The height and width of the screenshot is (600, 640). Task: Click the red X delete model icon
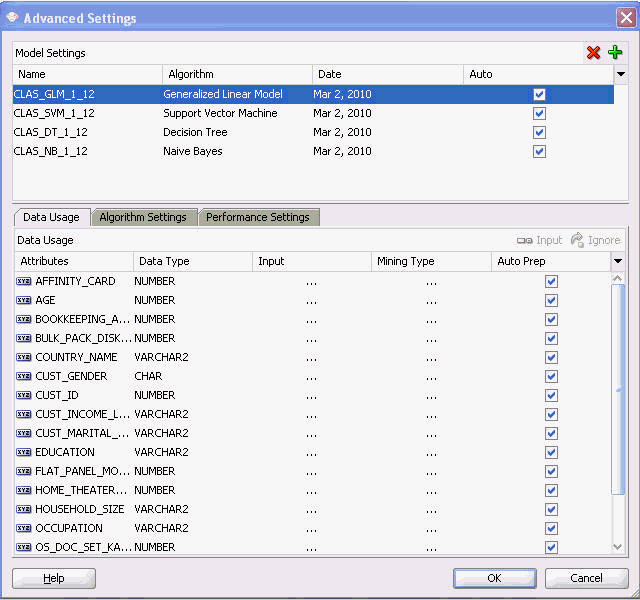tap(594, 53)
